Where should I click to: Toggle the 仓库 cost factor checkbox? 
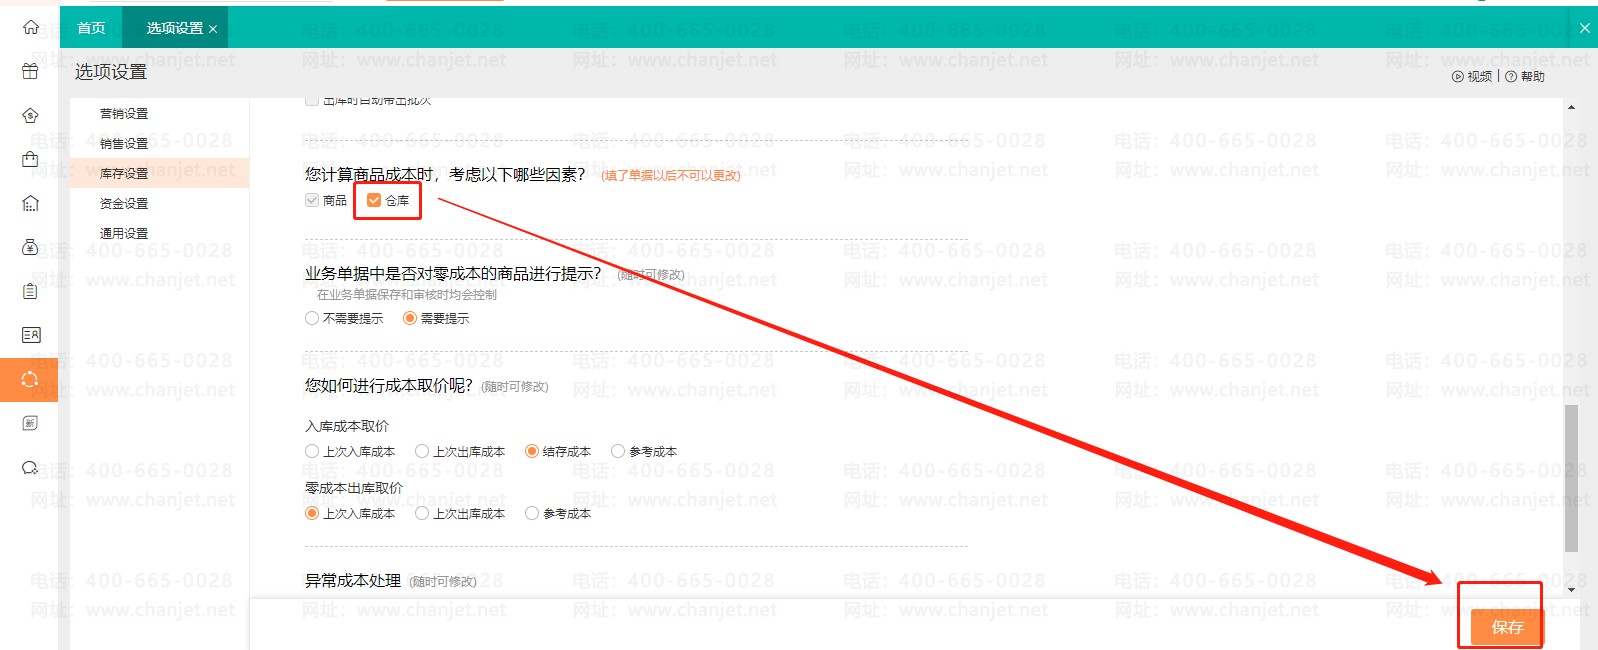tap(374, 201)
